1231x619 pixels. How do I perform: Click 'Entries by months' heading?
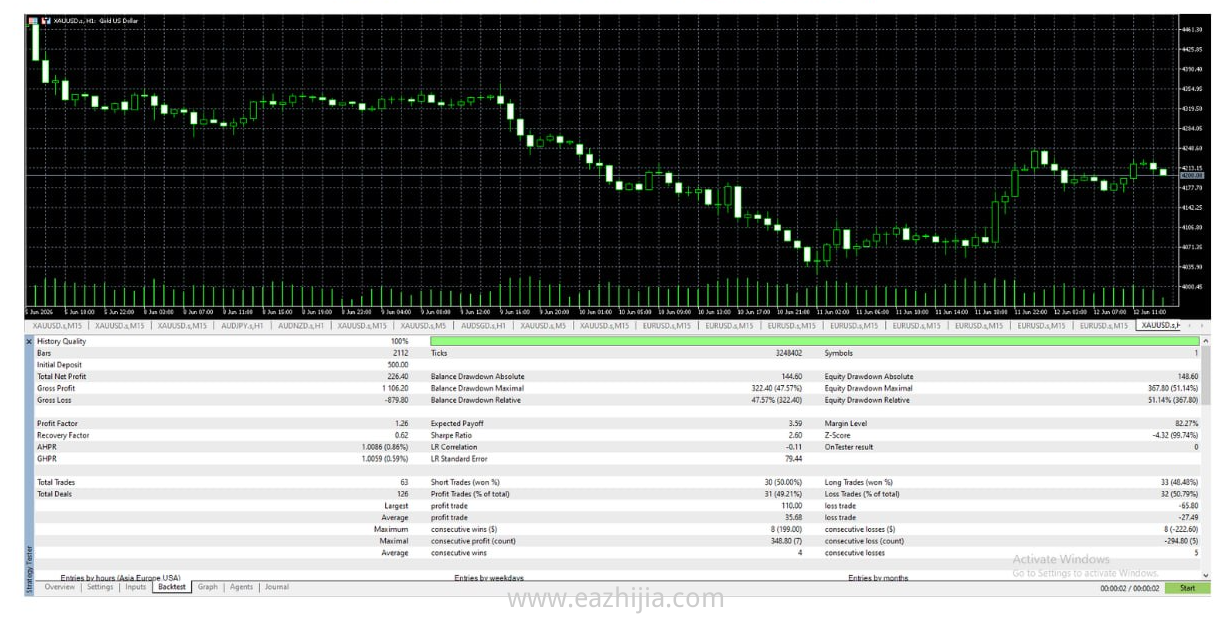tap(879, 578)
